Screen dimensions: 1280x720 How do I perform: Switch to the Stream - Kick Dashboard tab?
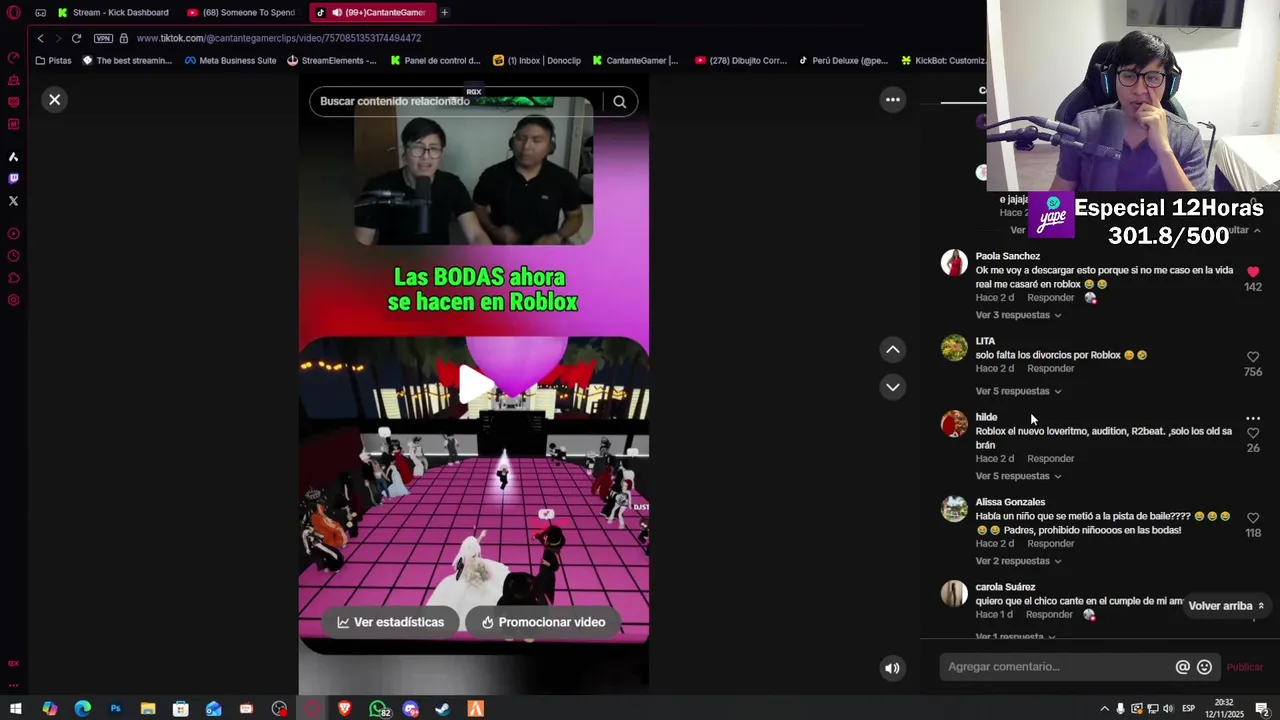point(113,12)
